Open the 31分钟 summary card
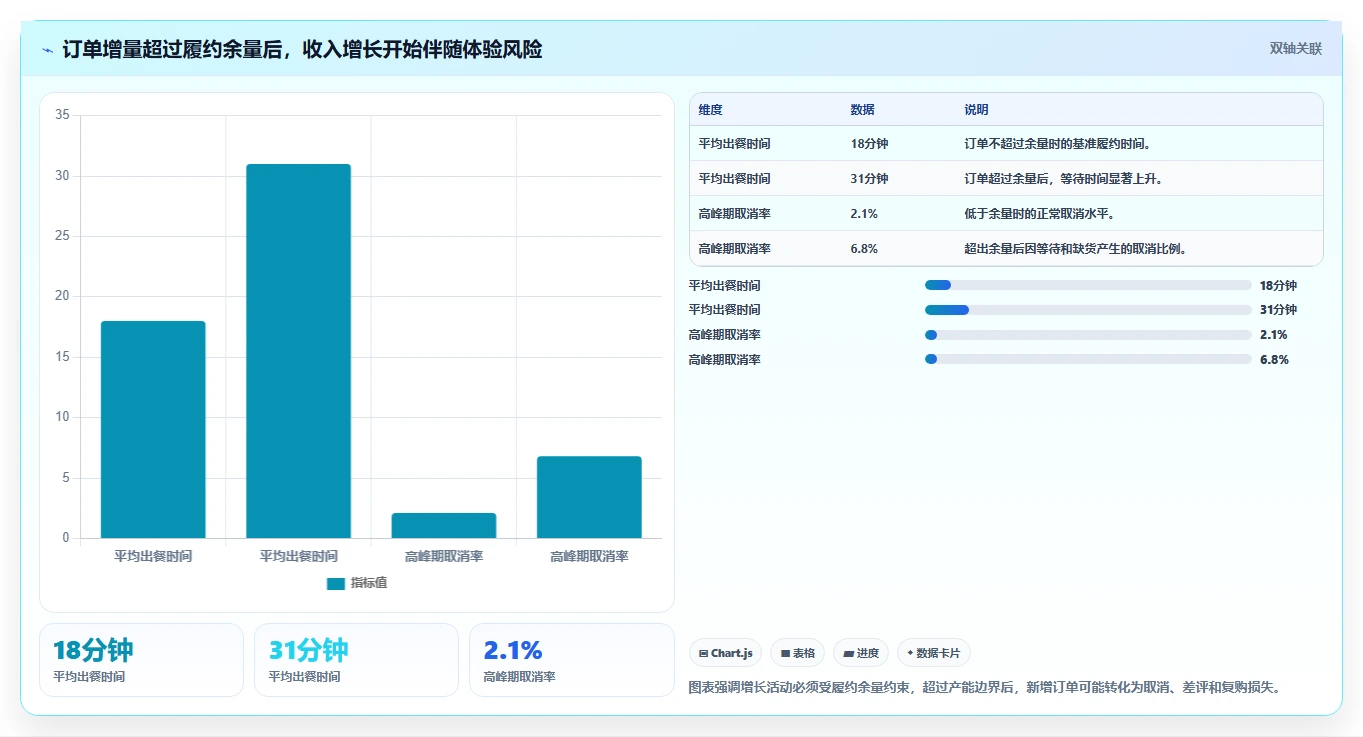 pyautogui.click(x=356, y=660)
